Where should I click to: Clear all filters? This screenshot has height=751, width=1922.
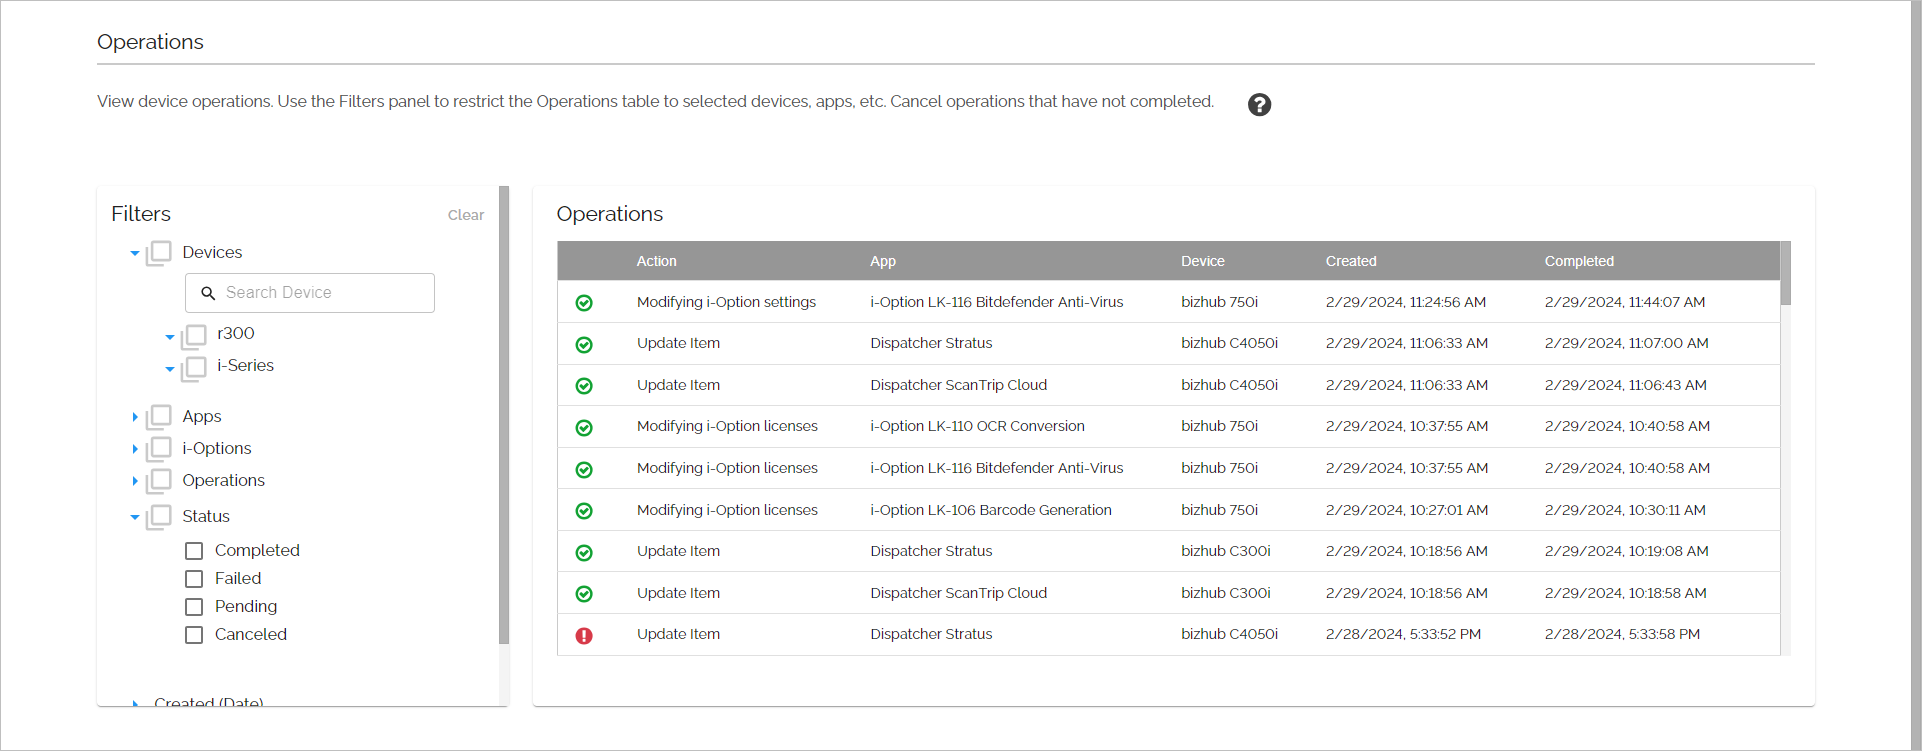(x=466, y=215)
